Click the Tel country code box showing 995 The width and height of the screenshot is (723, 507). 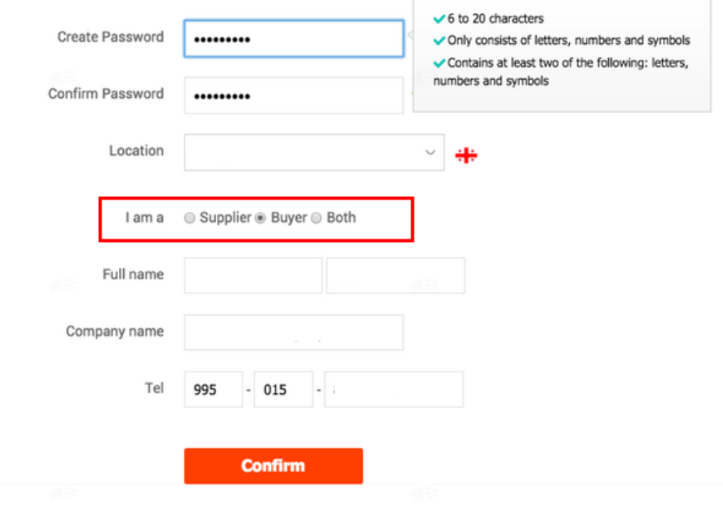tap(213, 389)
